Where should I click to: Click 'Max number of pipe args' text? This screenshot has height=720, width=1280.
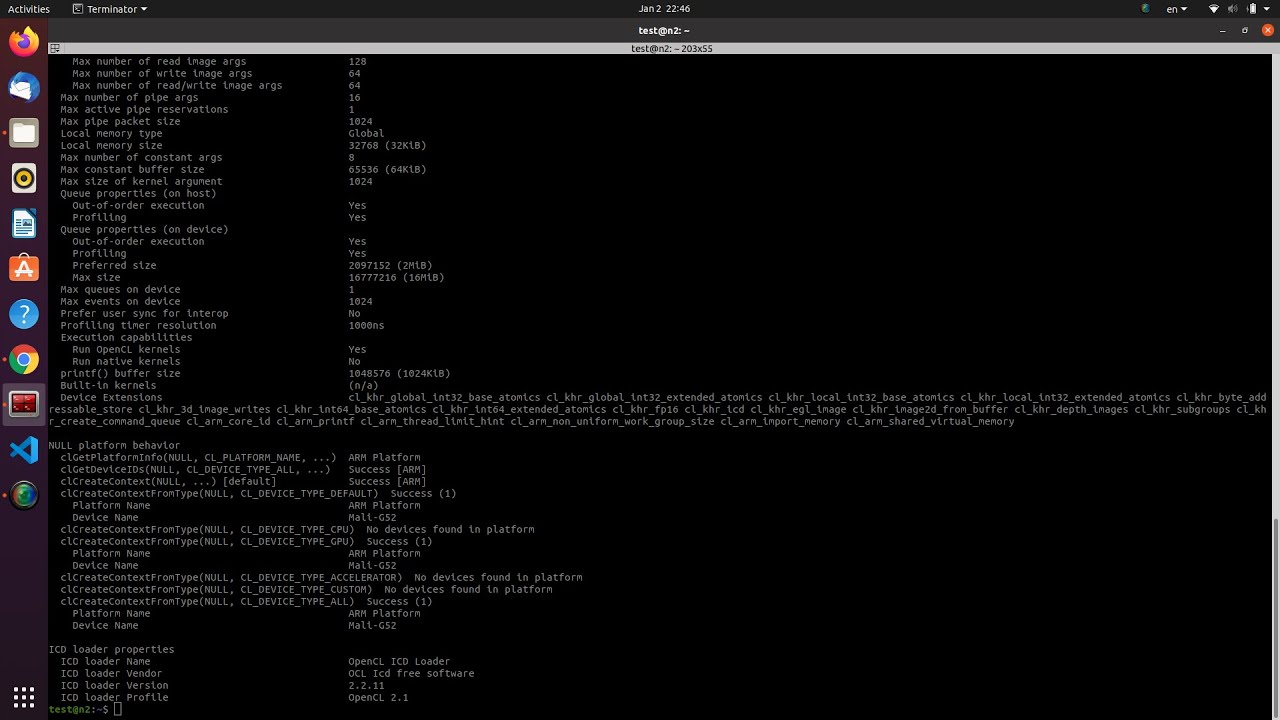click(x=129, y=97)
